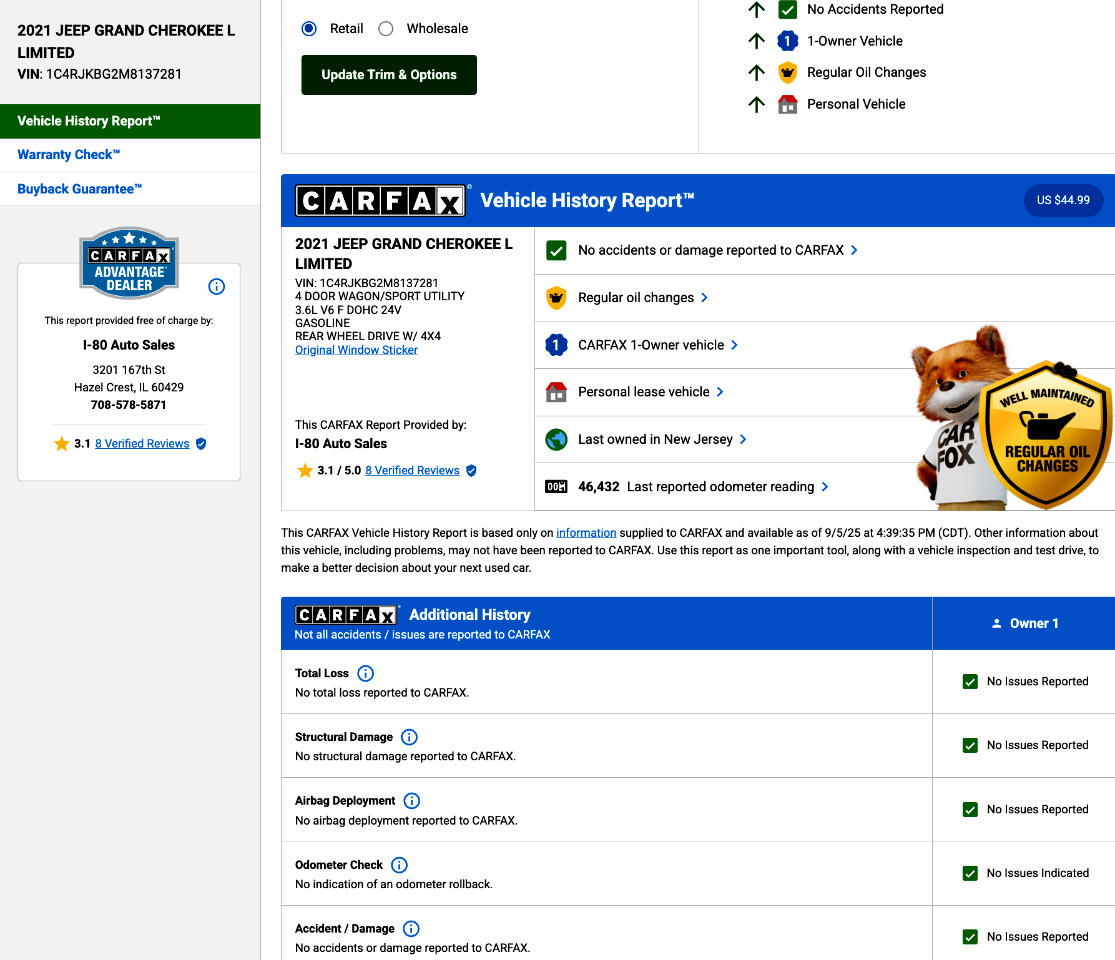Open the Original Window Sticker link
This screenshot has height=960, width=1115.
pos(356,350)
